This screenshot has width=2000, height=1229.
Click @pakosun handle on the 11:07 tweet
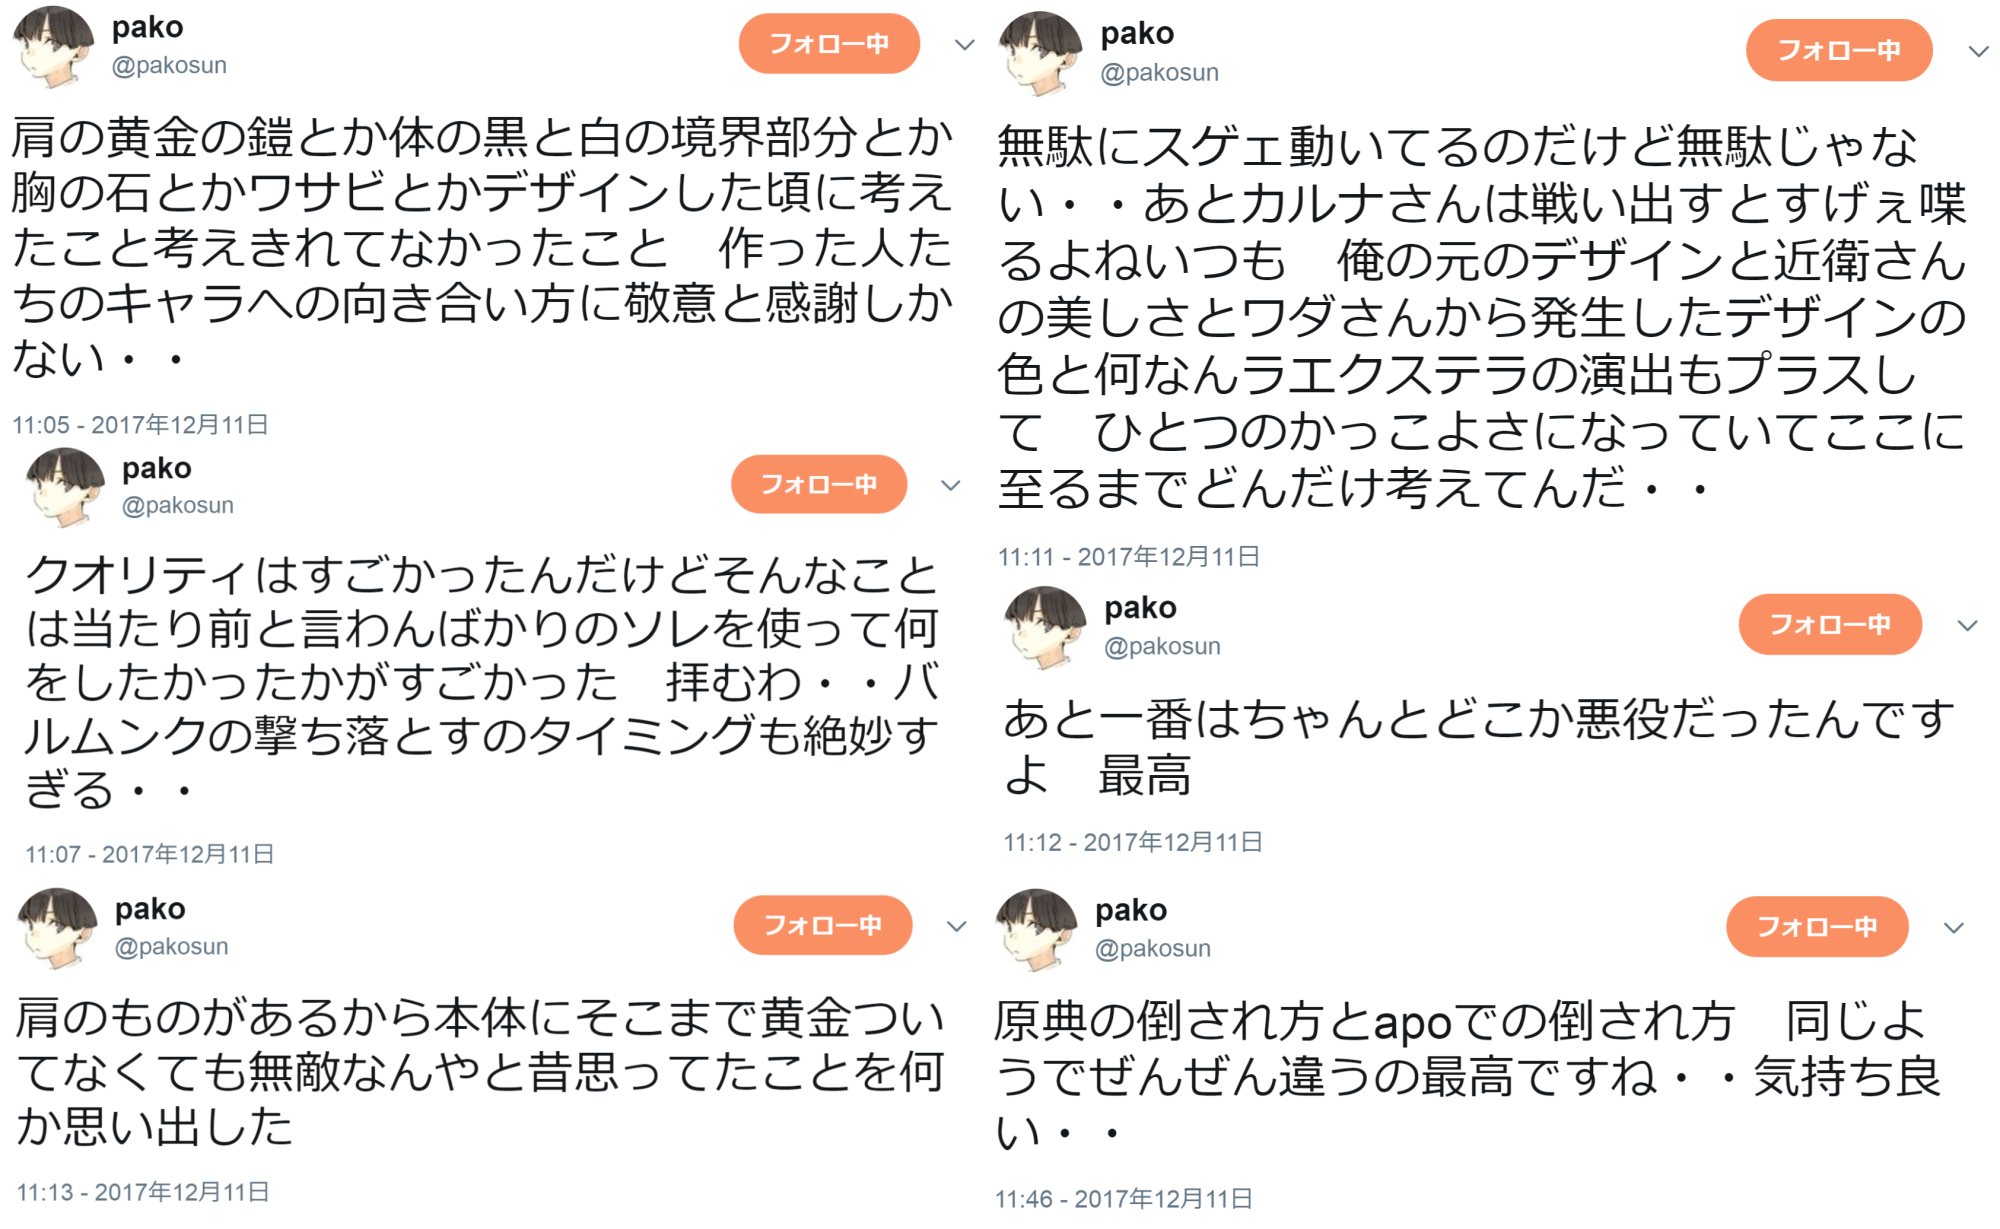178,506
